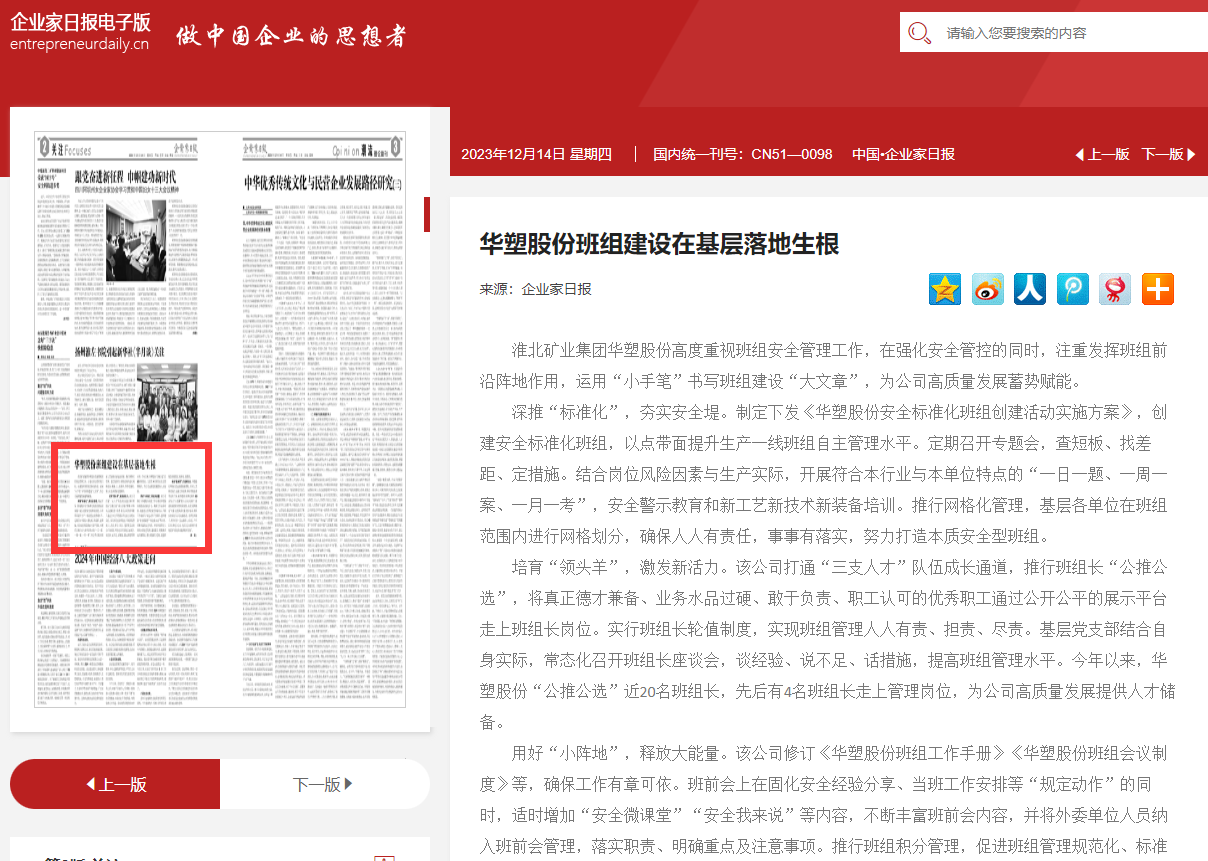The height and width of the screenshot is (861, 1208).
Task: Open 中华优秀传统文化 article on right newspaper page
Action: 323,183
